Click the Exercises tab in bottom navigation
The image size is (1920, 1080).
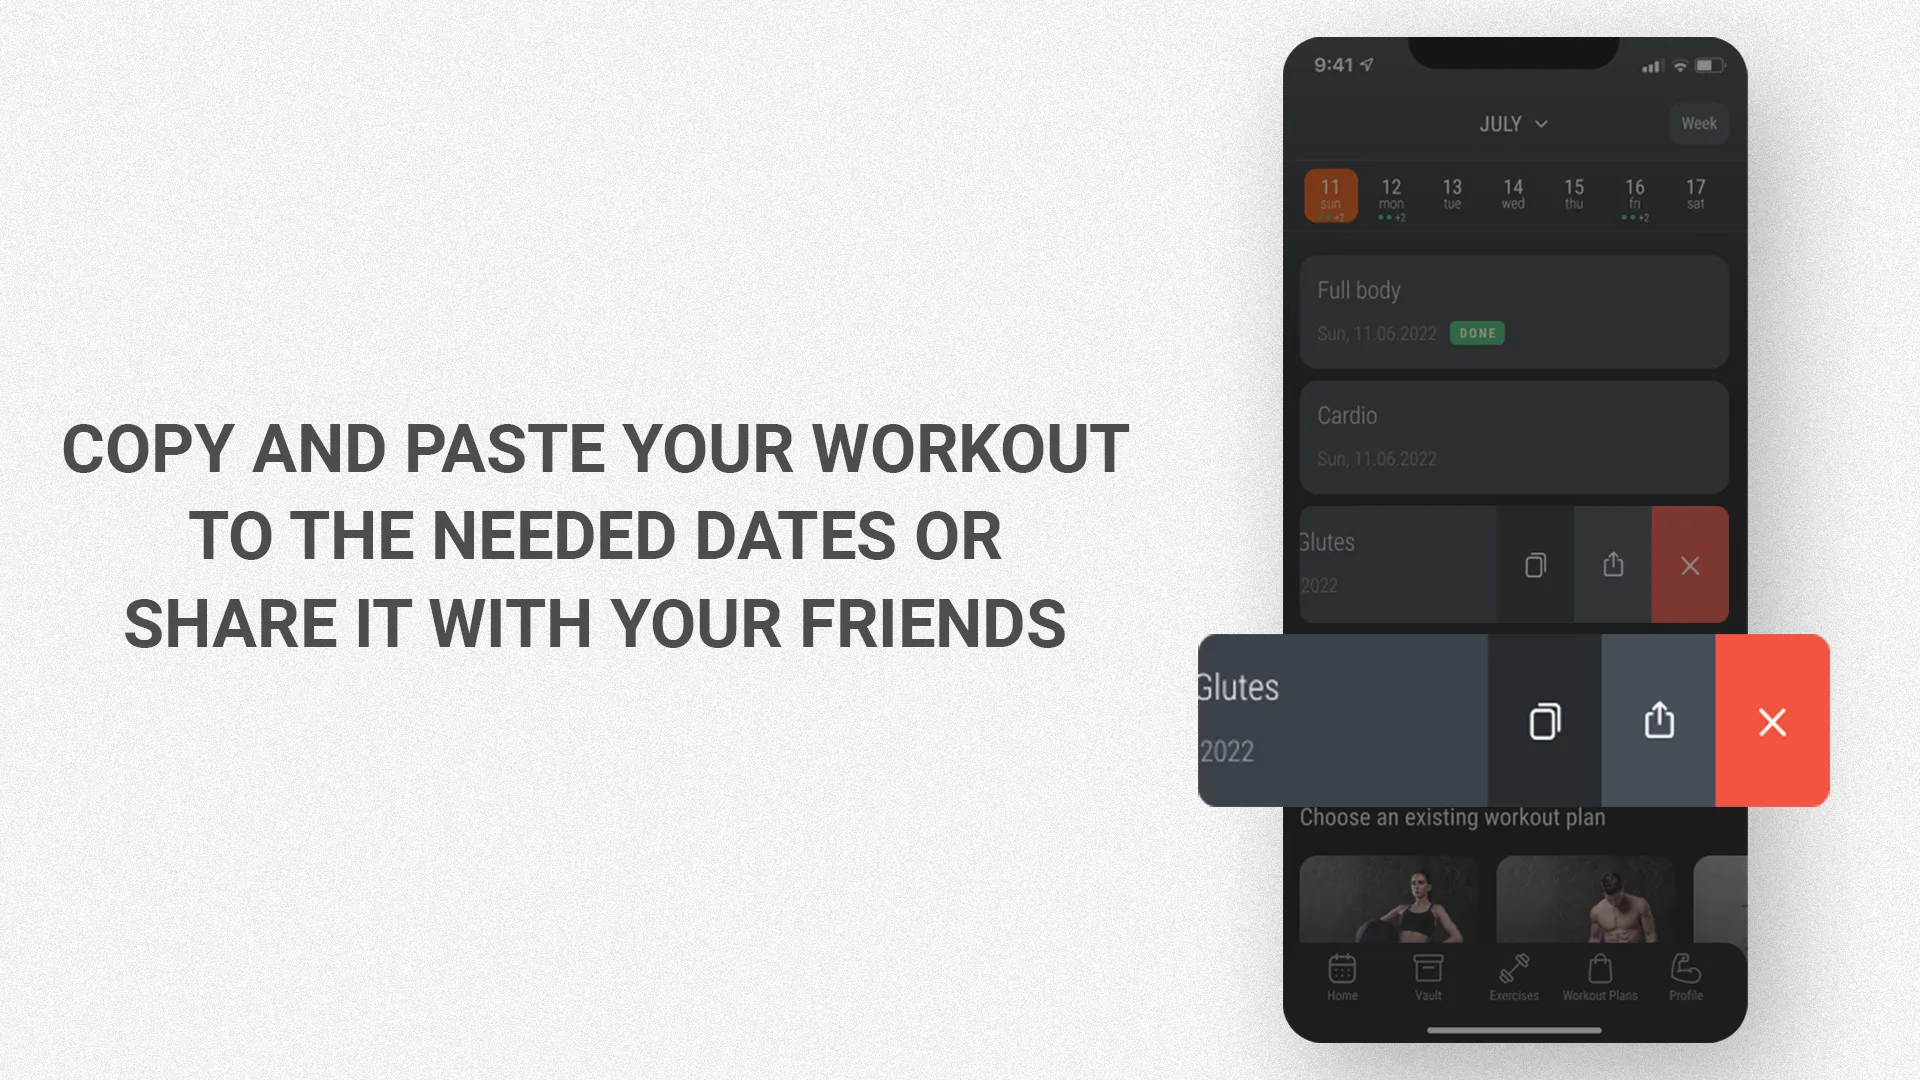(x=1514, y=976)
